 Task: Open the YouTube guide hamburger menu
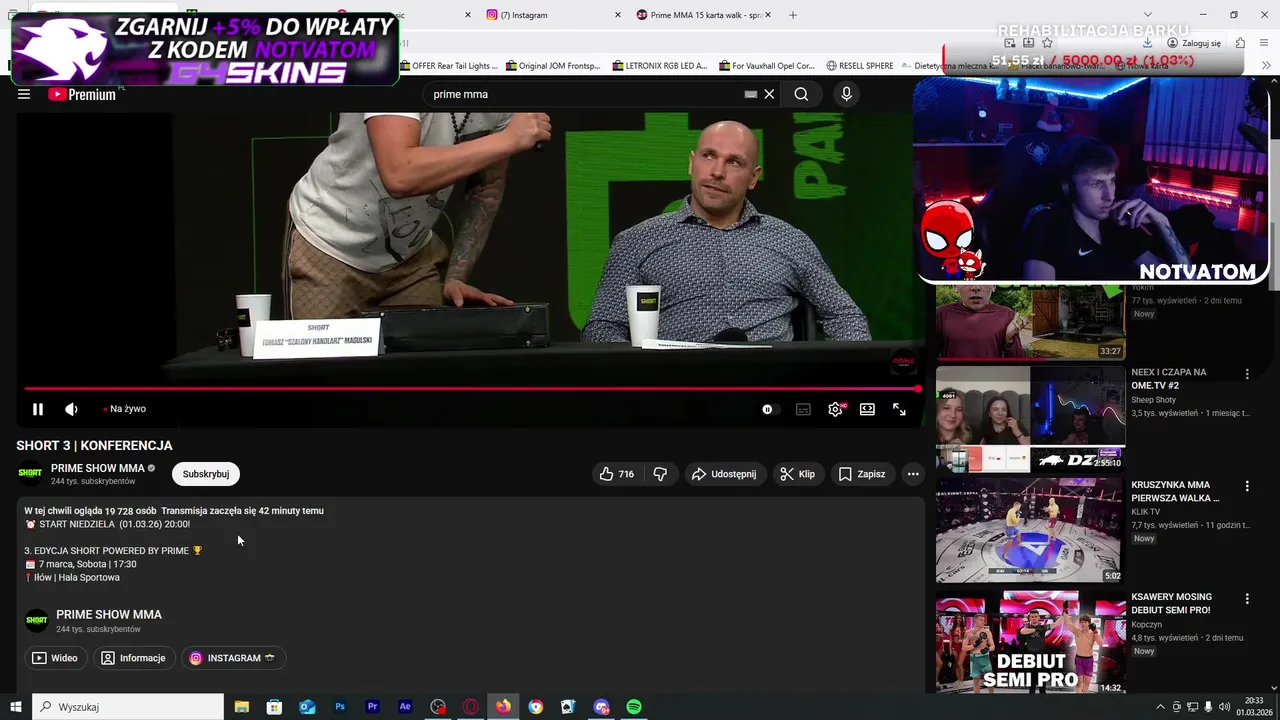pyautogui.click(x=24, y=94)
